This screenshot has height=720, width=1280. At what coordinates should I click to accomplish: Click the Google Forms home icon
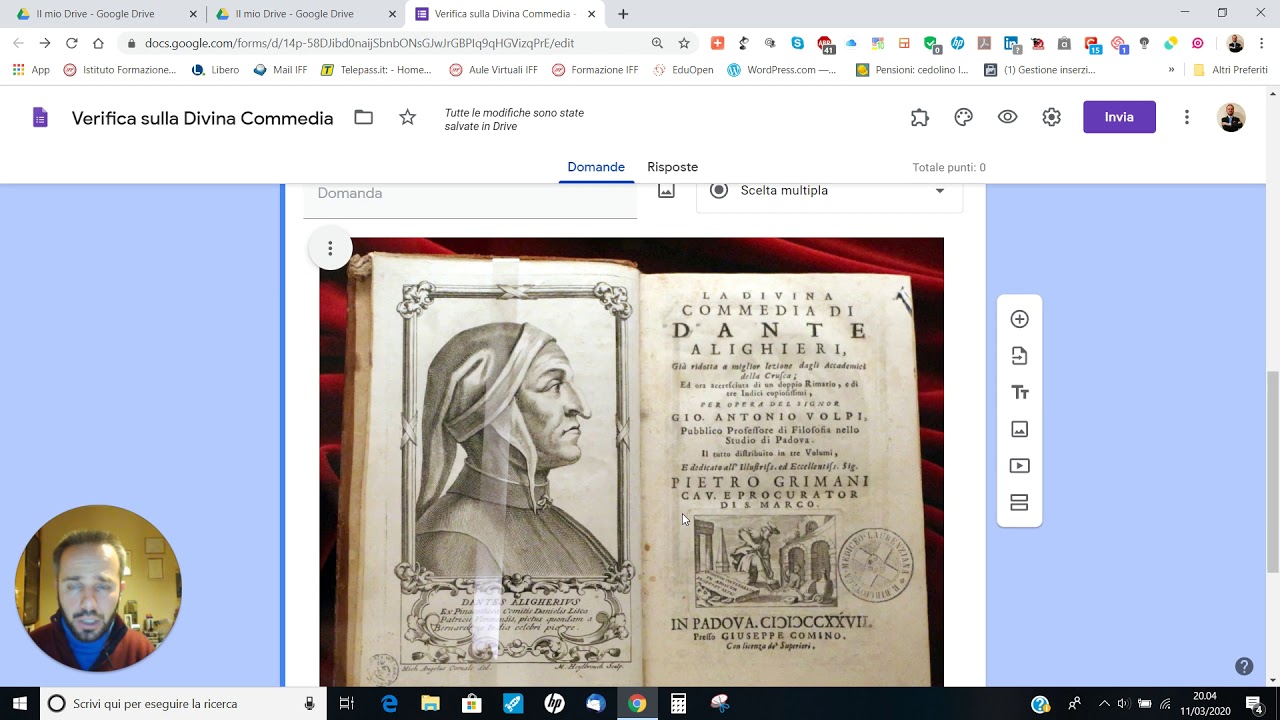(40, 118)
